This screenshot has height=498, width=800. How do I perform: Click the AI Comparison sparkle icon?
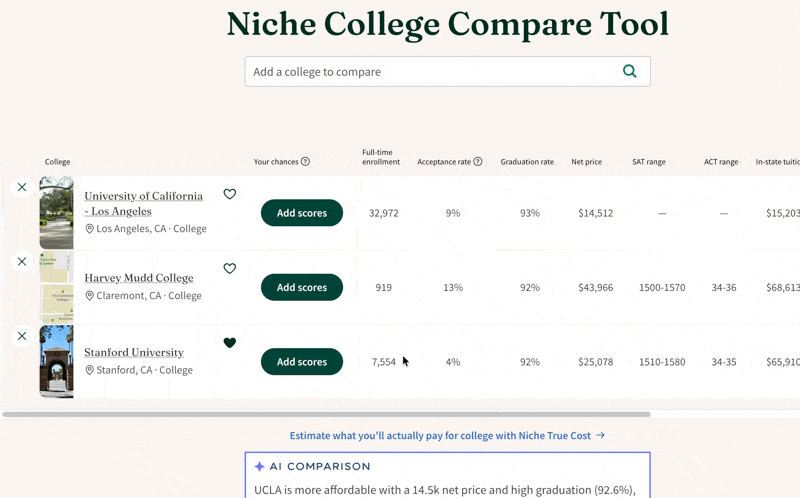point(259,466)
